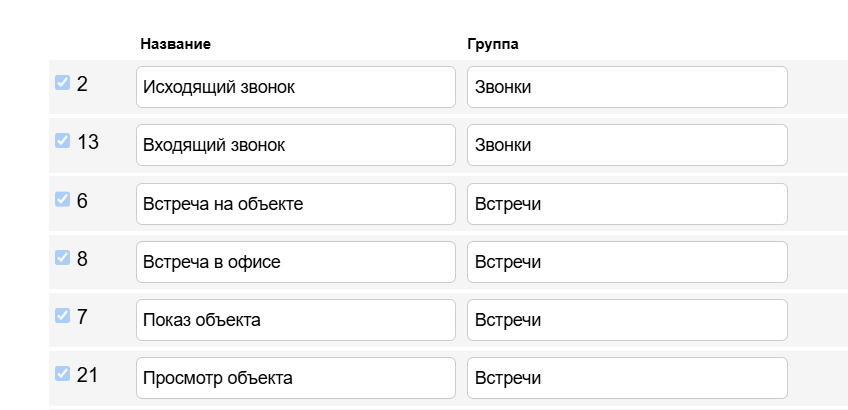Disable the checkbox for row 6
This screenshot has width=848, height=410.
(62, 199)
